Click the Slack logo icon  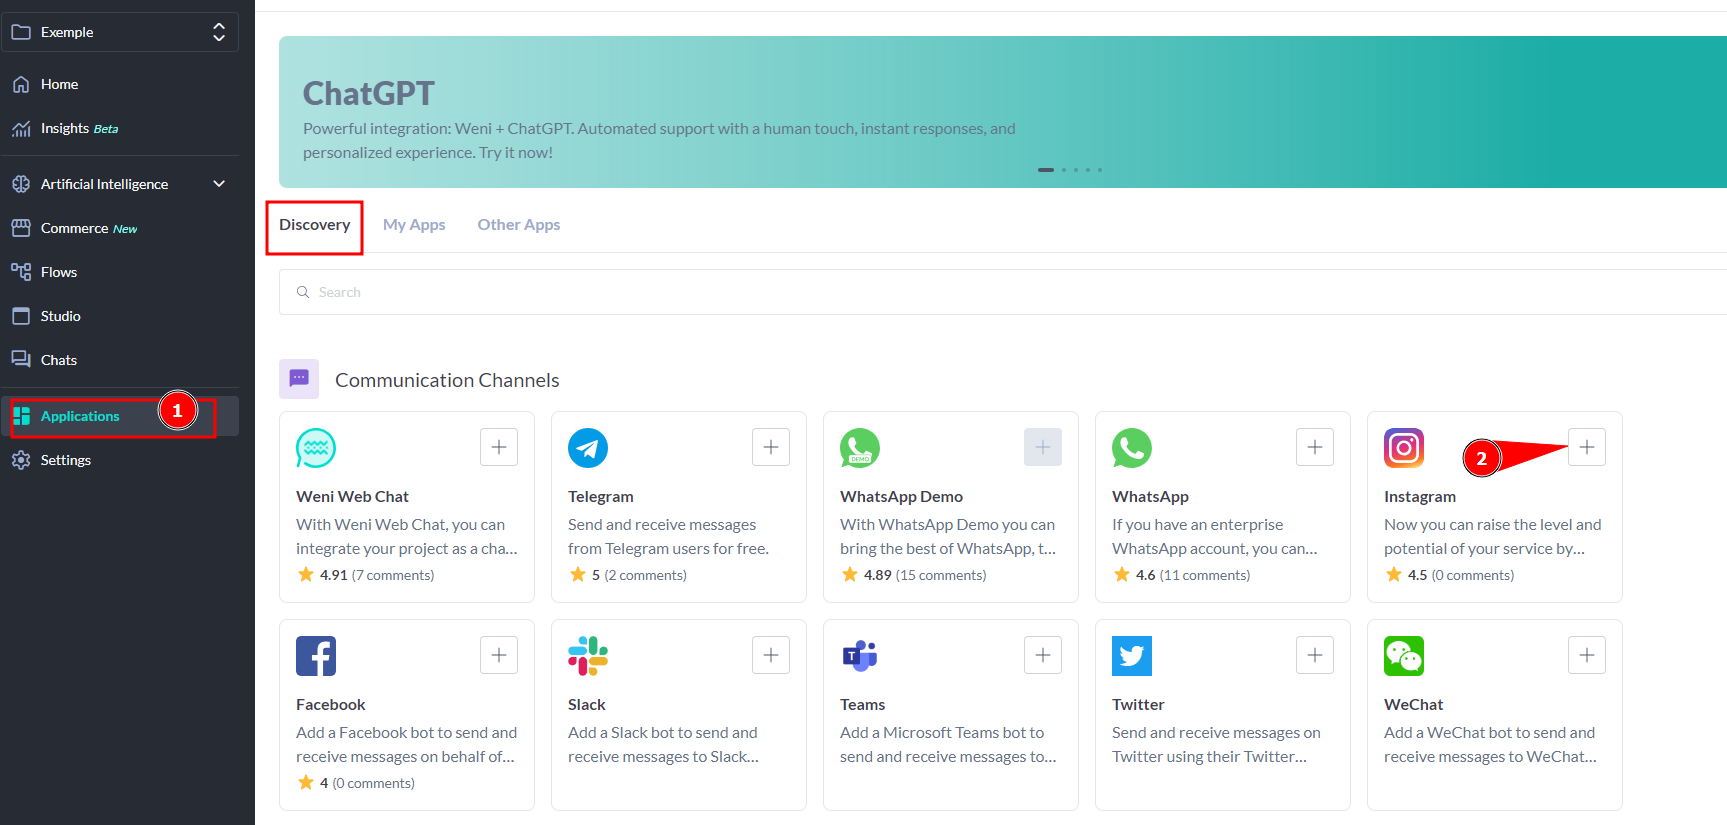(x=588, y=656)
